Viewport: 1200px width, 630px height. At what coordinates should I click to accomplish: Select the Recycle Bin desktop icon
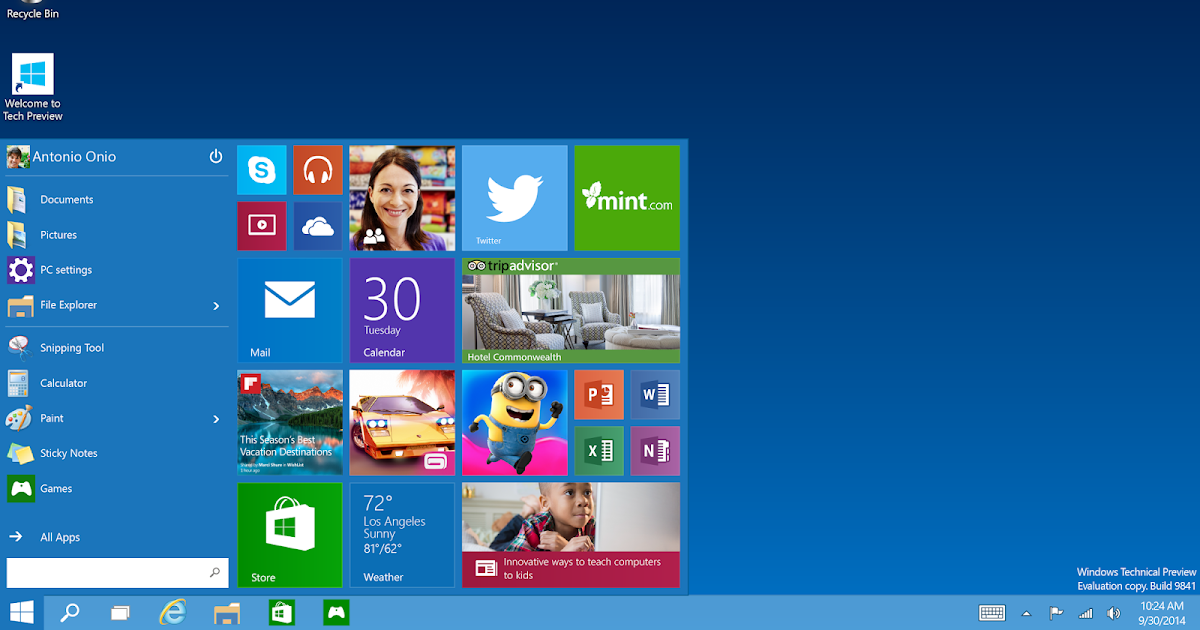pos(32,10)
